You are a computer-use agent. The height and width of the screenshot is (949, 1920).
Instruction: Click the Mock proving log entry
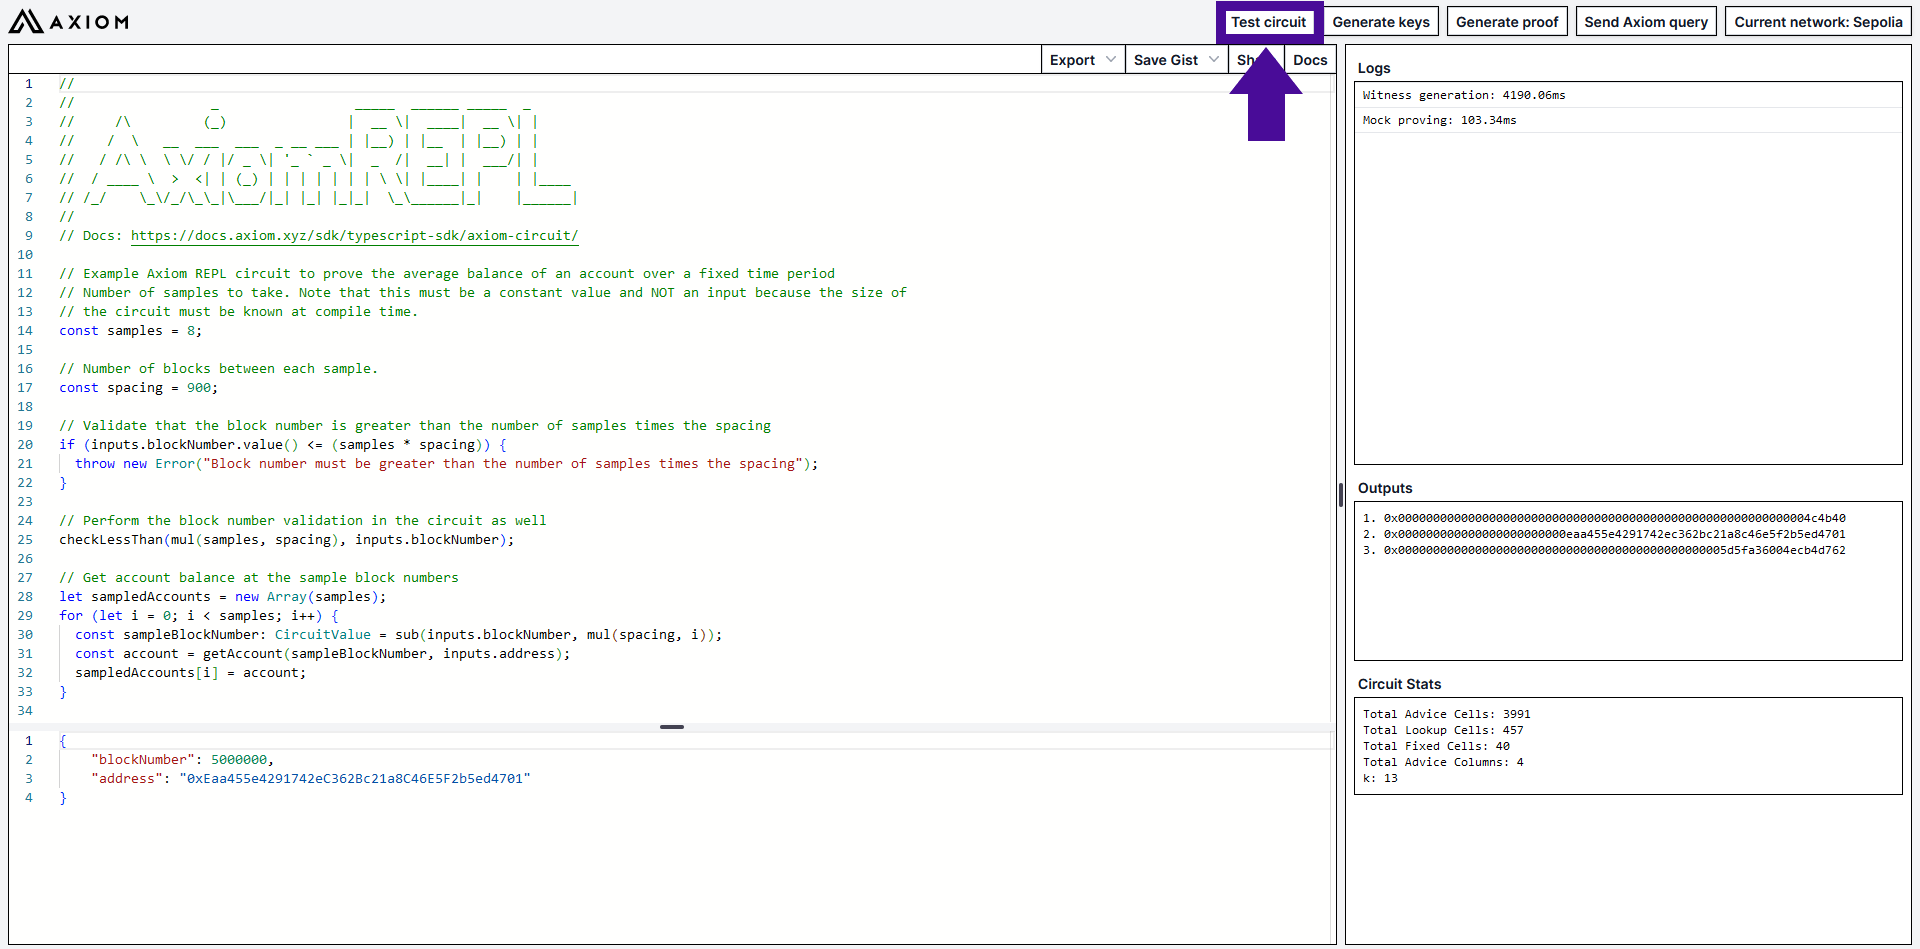coord(1438,120)
